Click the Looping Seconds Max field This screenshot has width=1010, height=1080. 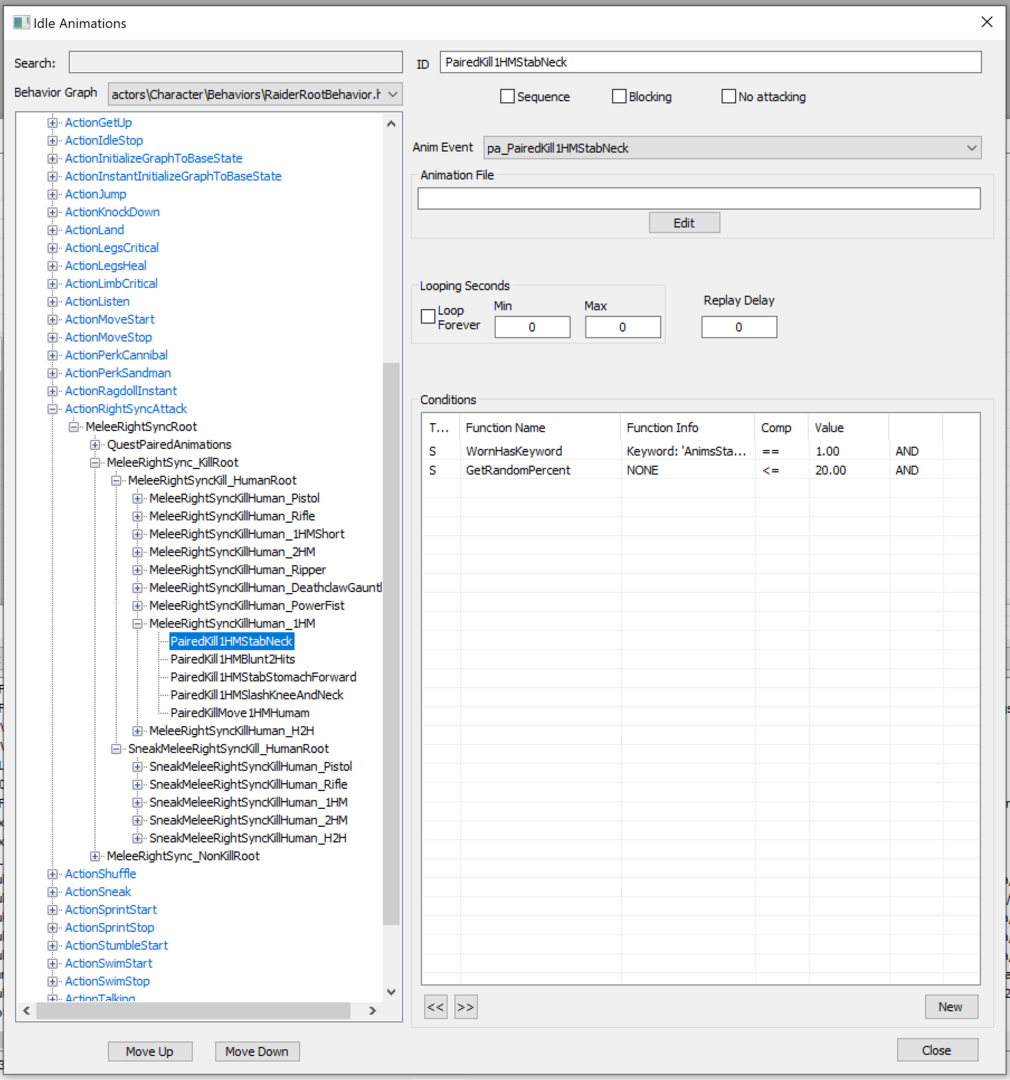(623, 327)
